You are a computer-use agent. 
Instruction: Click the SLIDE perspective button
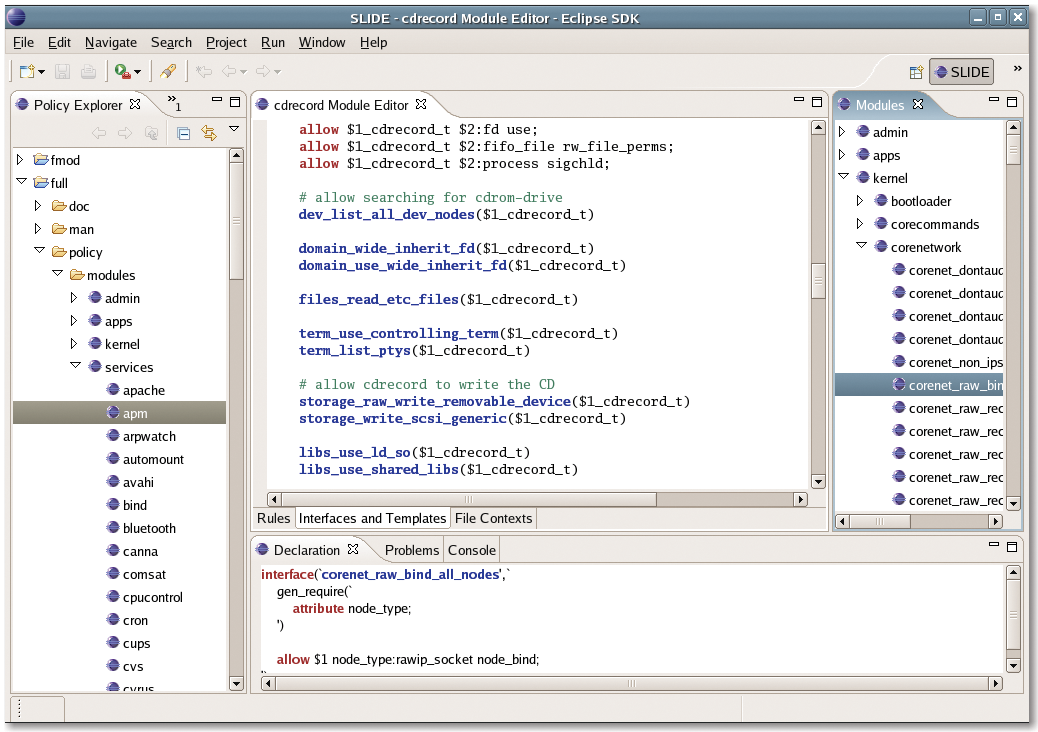click(x=962, y=72)
